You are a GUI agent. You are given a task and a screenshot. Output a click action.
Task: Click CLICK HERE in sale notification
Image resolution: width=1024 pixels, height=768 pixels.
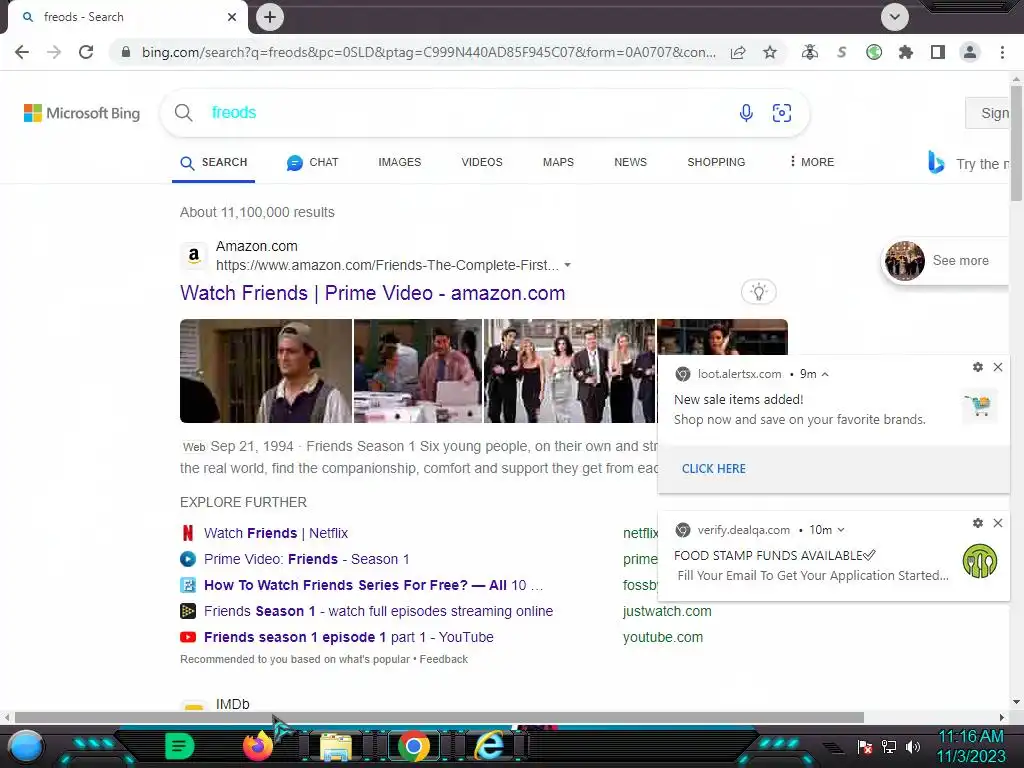click(714, 469)
